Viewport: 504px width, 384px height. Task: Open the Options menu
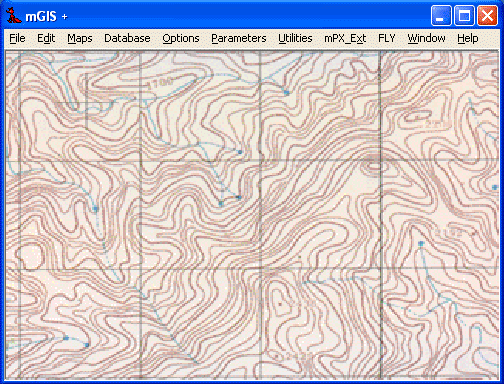181,38
